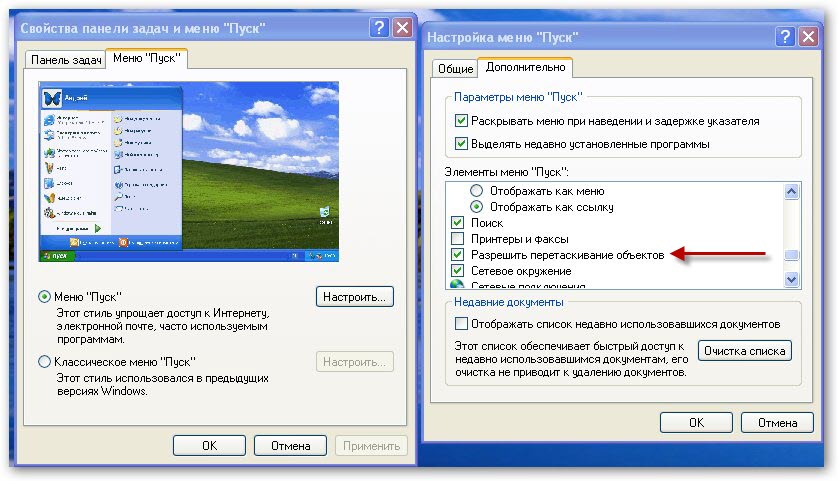
Task: Uncheck Выделять недавно установленные программы
Action: [x=461, y=144]
